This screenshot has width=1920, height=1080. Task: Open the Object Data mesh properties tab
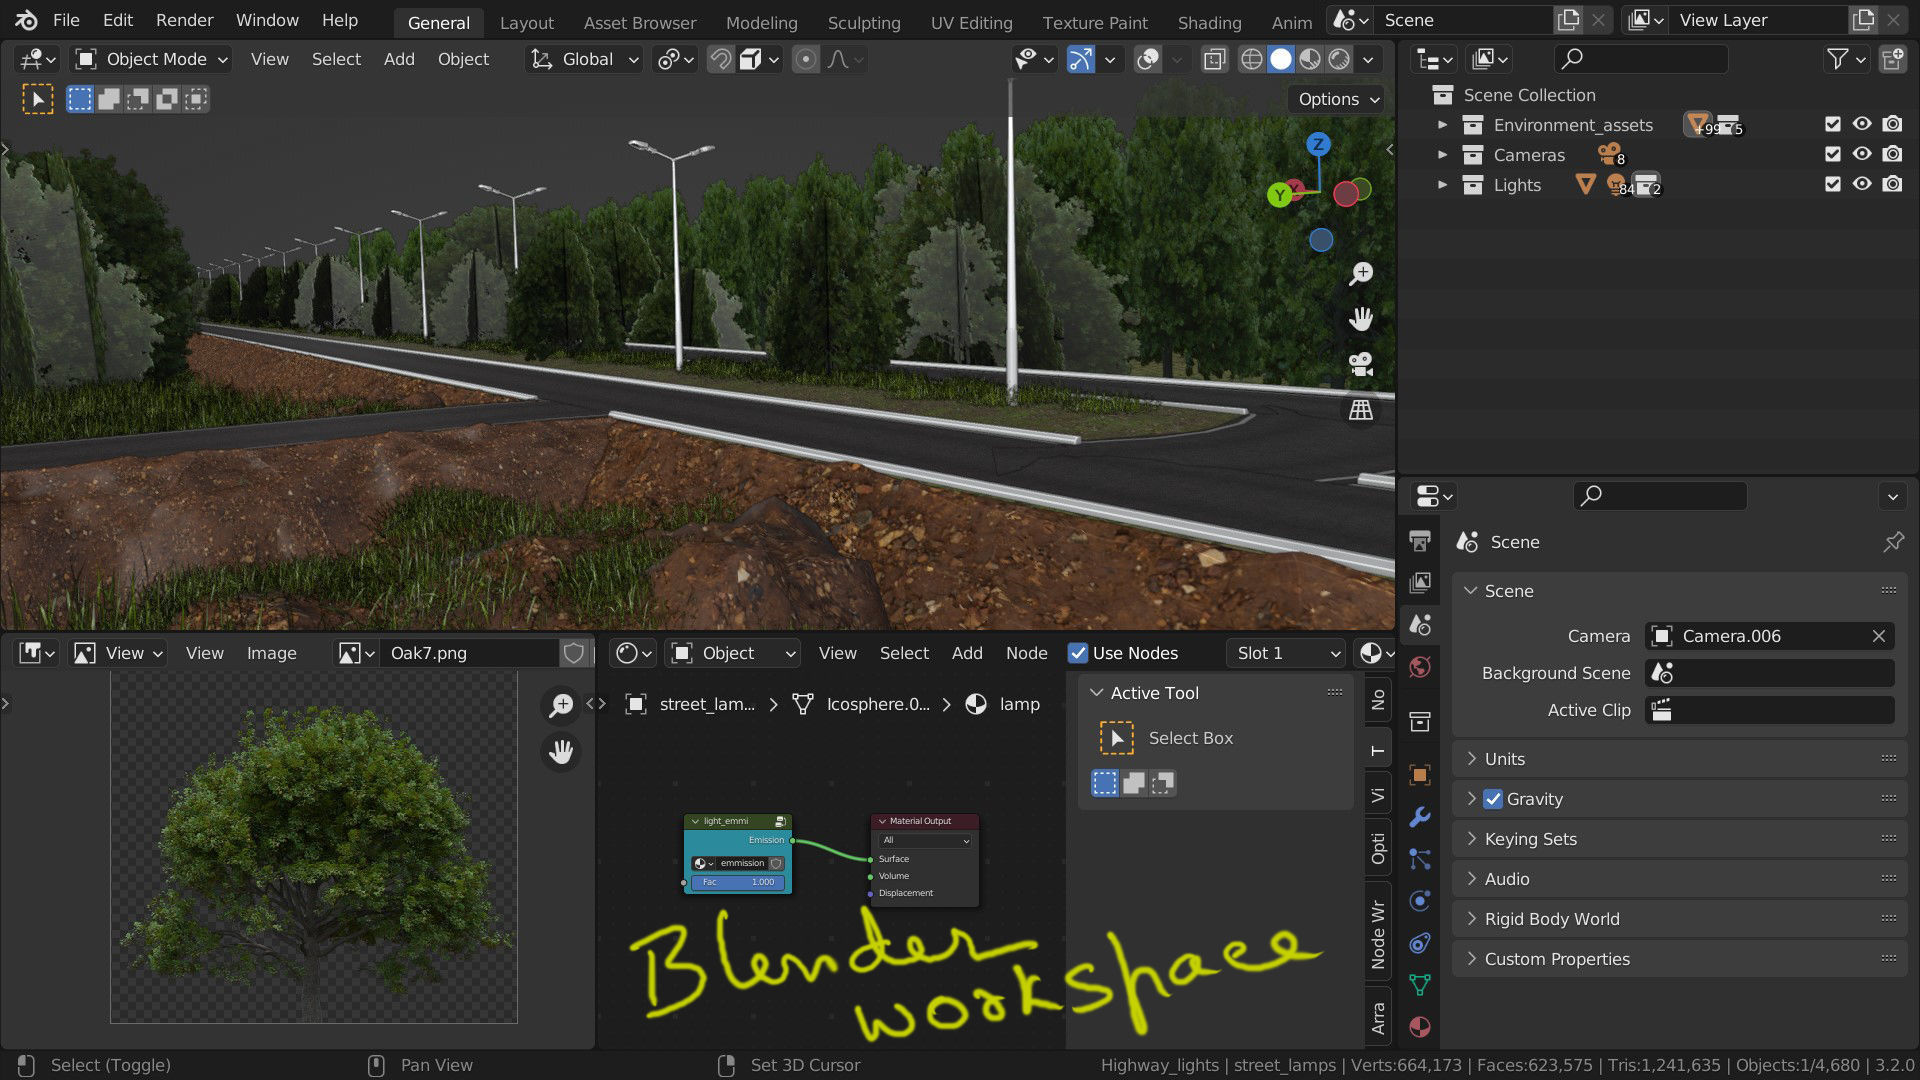pyautogui.click(x=1419, y=985)
